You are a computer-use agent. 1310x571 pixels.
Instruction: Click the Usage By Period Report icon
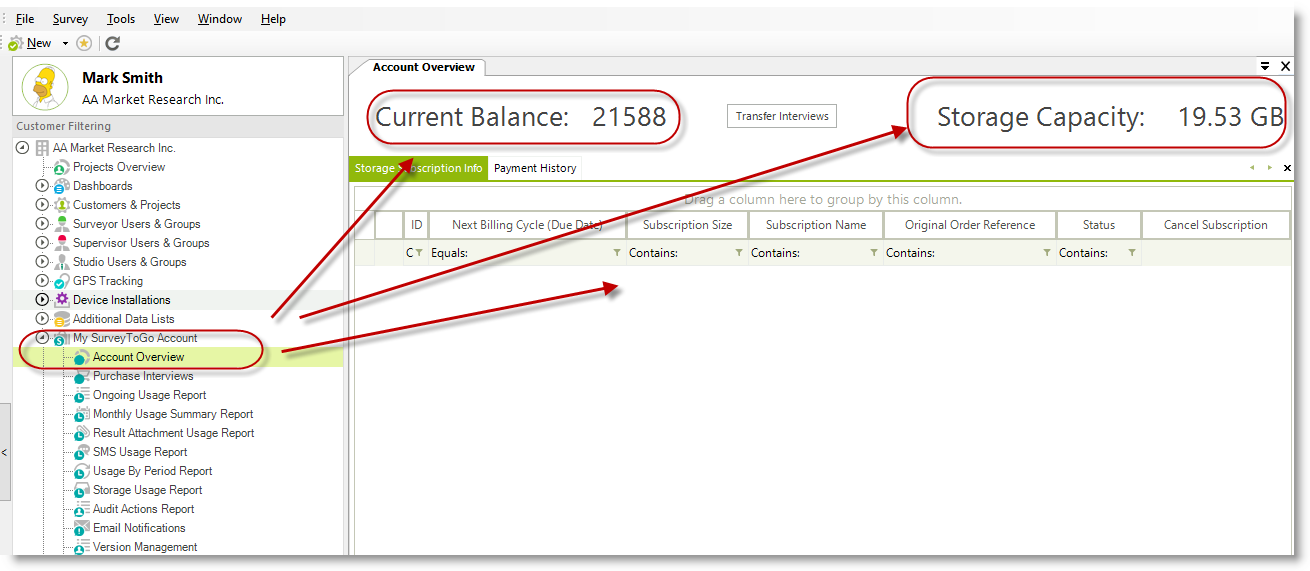(82, 471)
